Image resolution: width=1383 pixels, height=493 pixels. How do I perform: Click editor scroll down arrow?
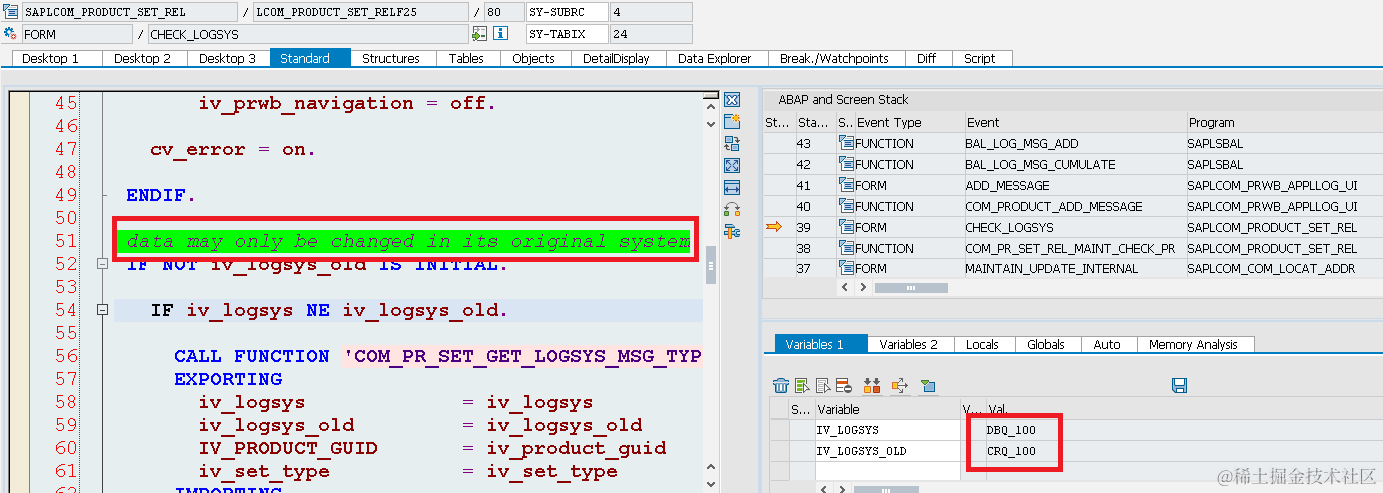click(711, 123)
